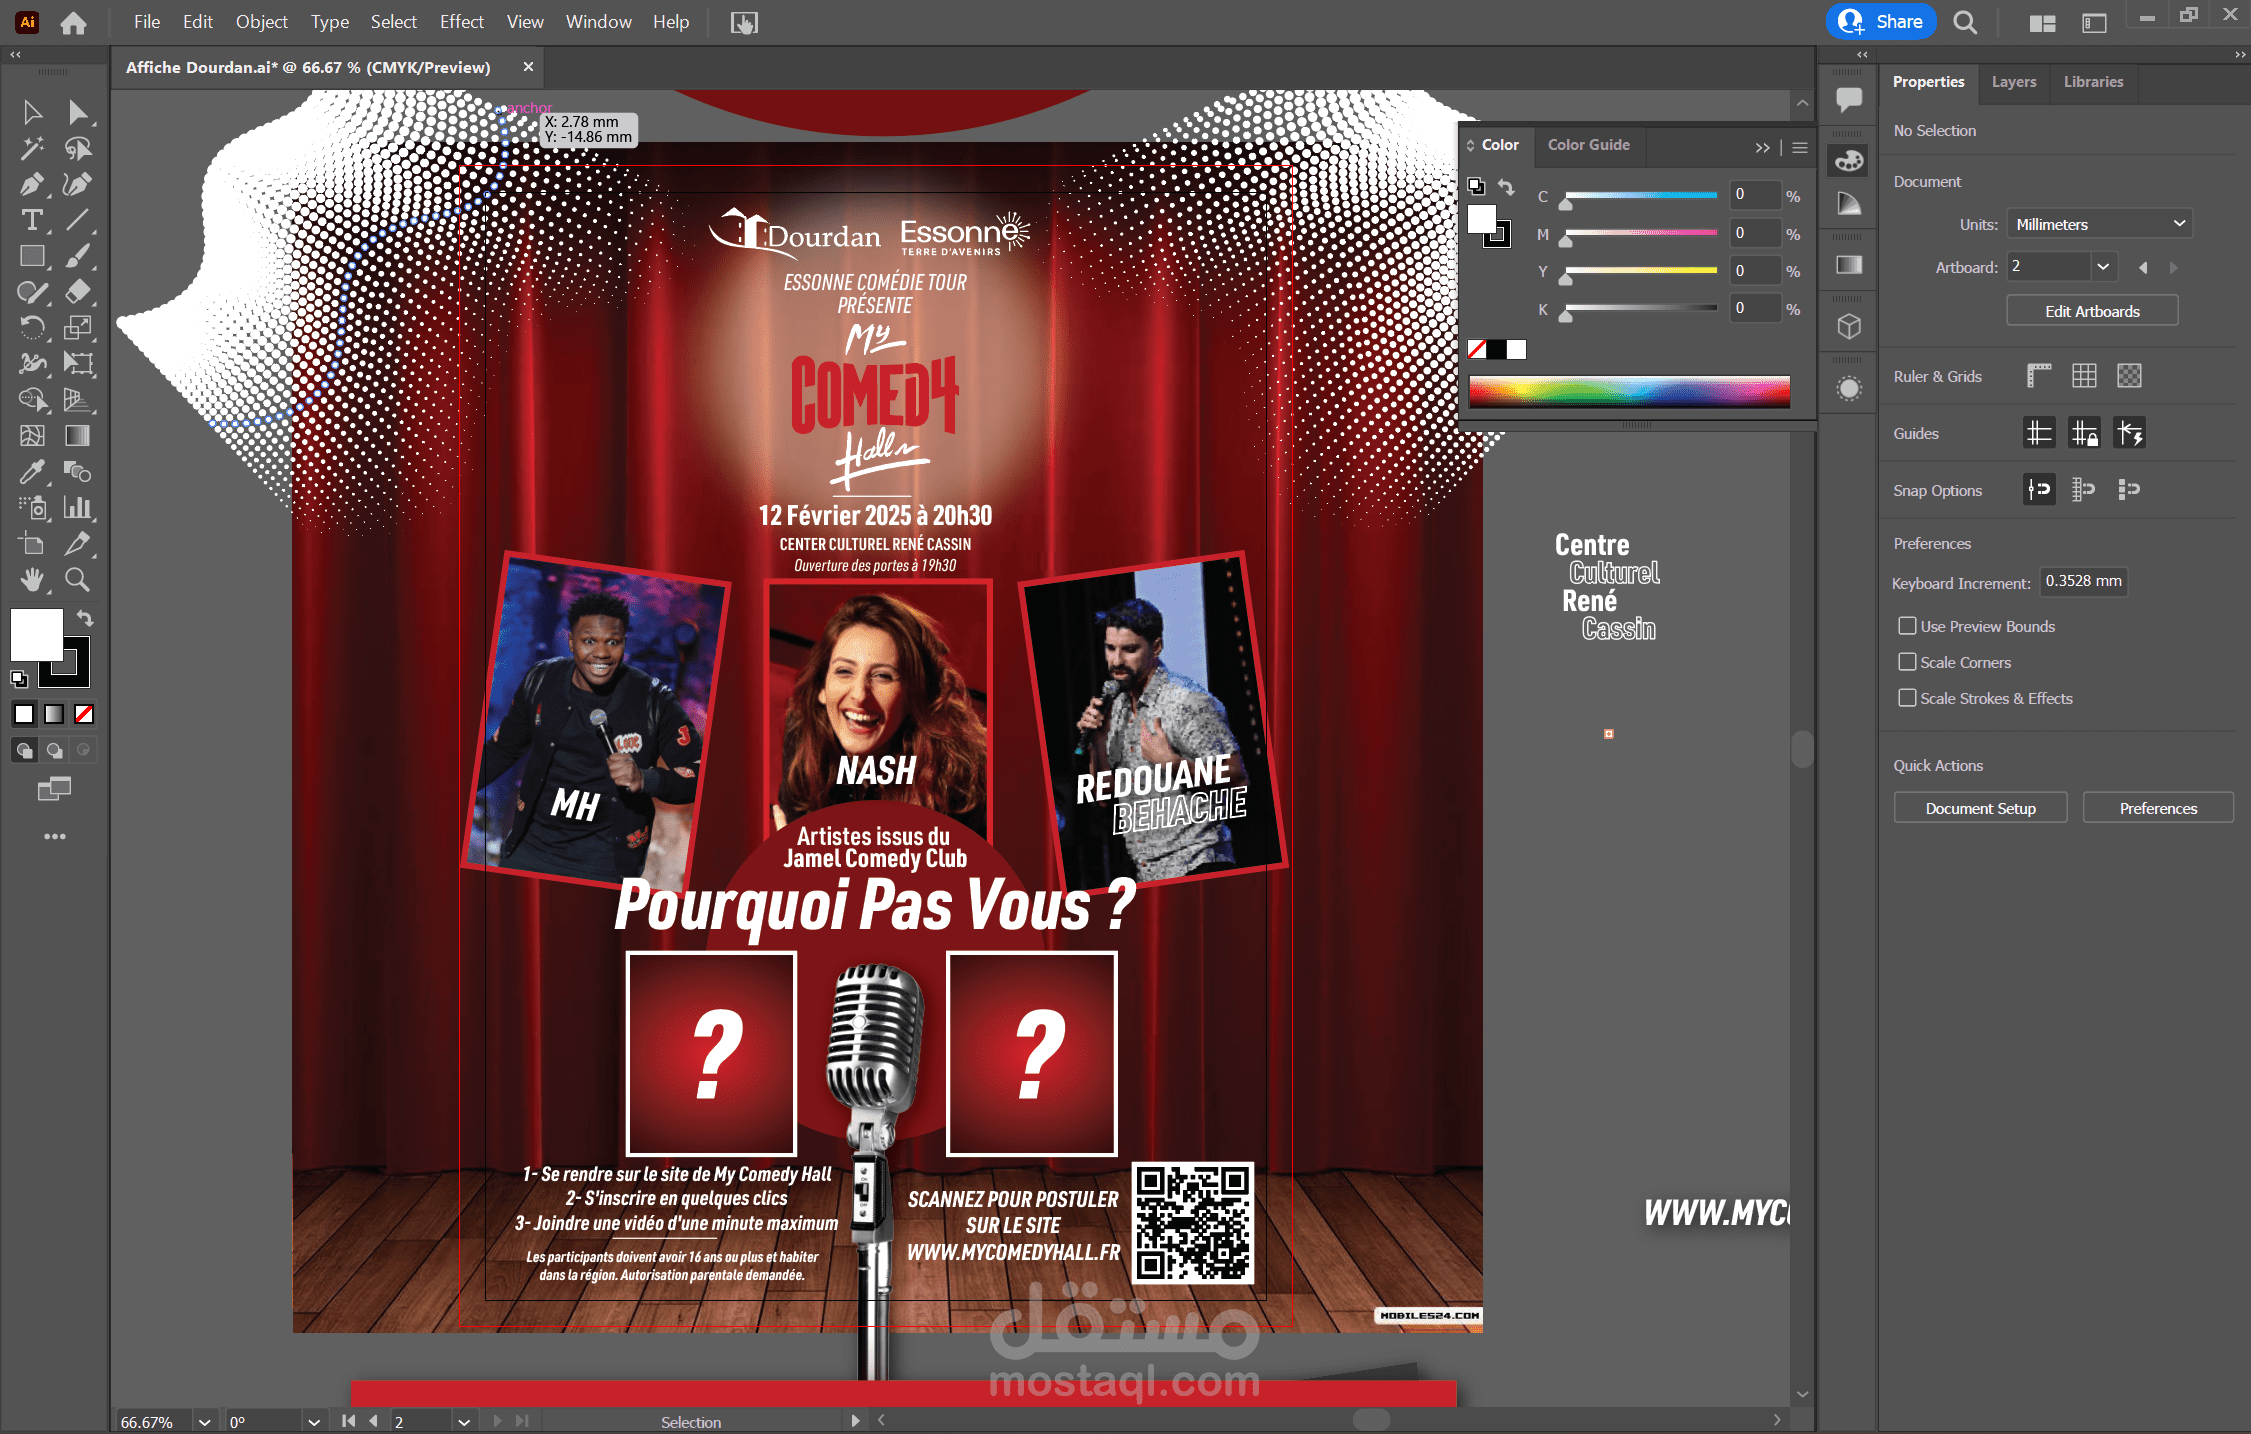Switch to the Layers tab
The height and width of the screenshot is (1434, 2251).
pos(2013,82)
